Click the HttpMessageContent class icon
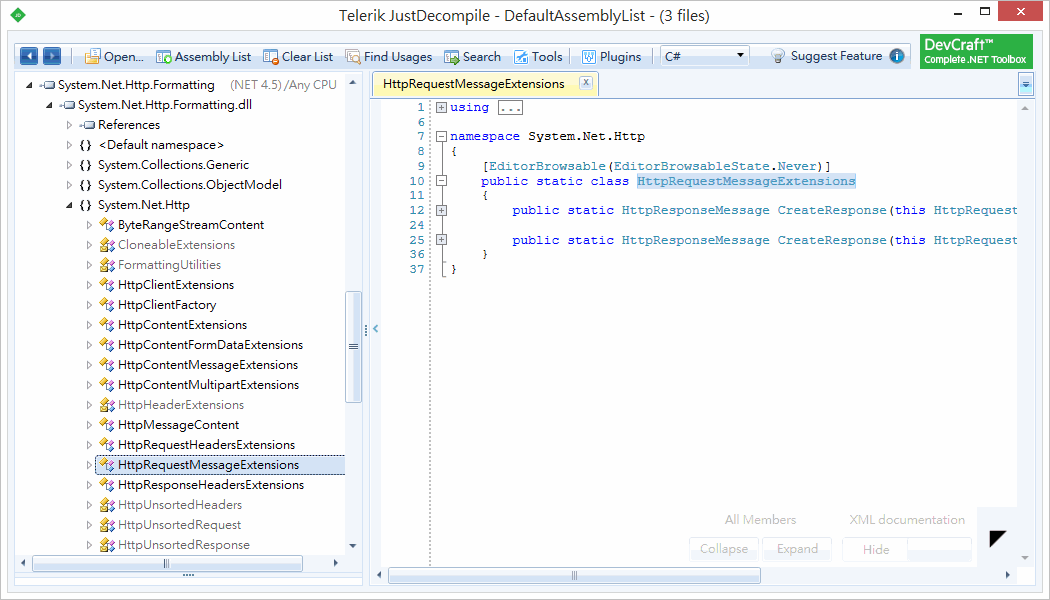 point(106,425)
